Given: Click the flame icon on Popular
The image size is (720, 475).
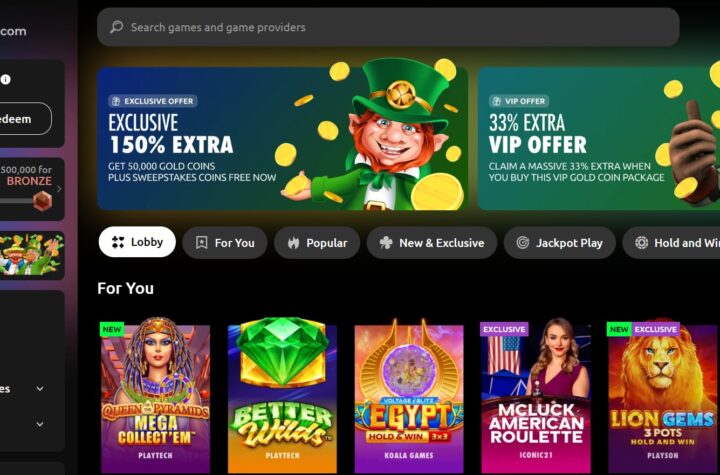Looking at the screenshot, I should pyautogui.click(x=293, y=243).
